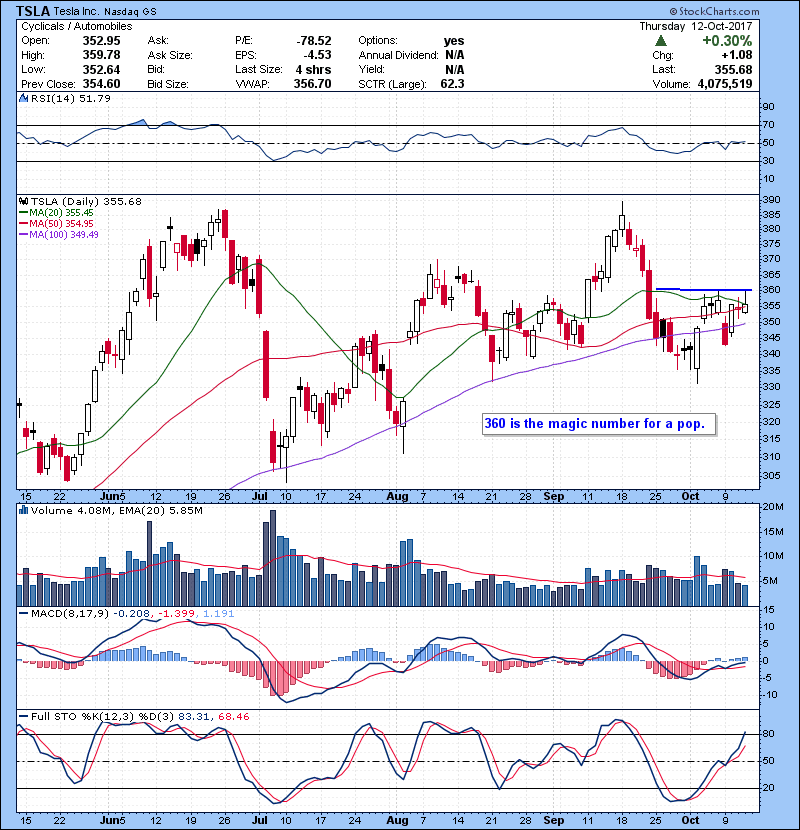The image size is (800, 830).
Task: Click the Prev Close value 354.60
Action: pos(102,84)
